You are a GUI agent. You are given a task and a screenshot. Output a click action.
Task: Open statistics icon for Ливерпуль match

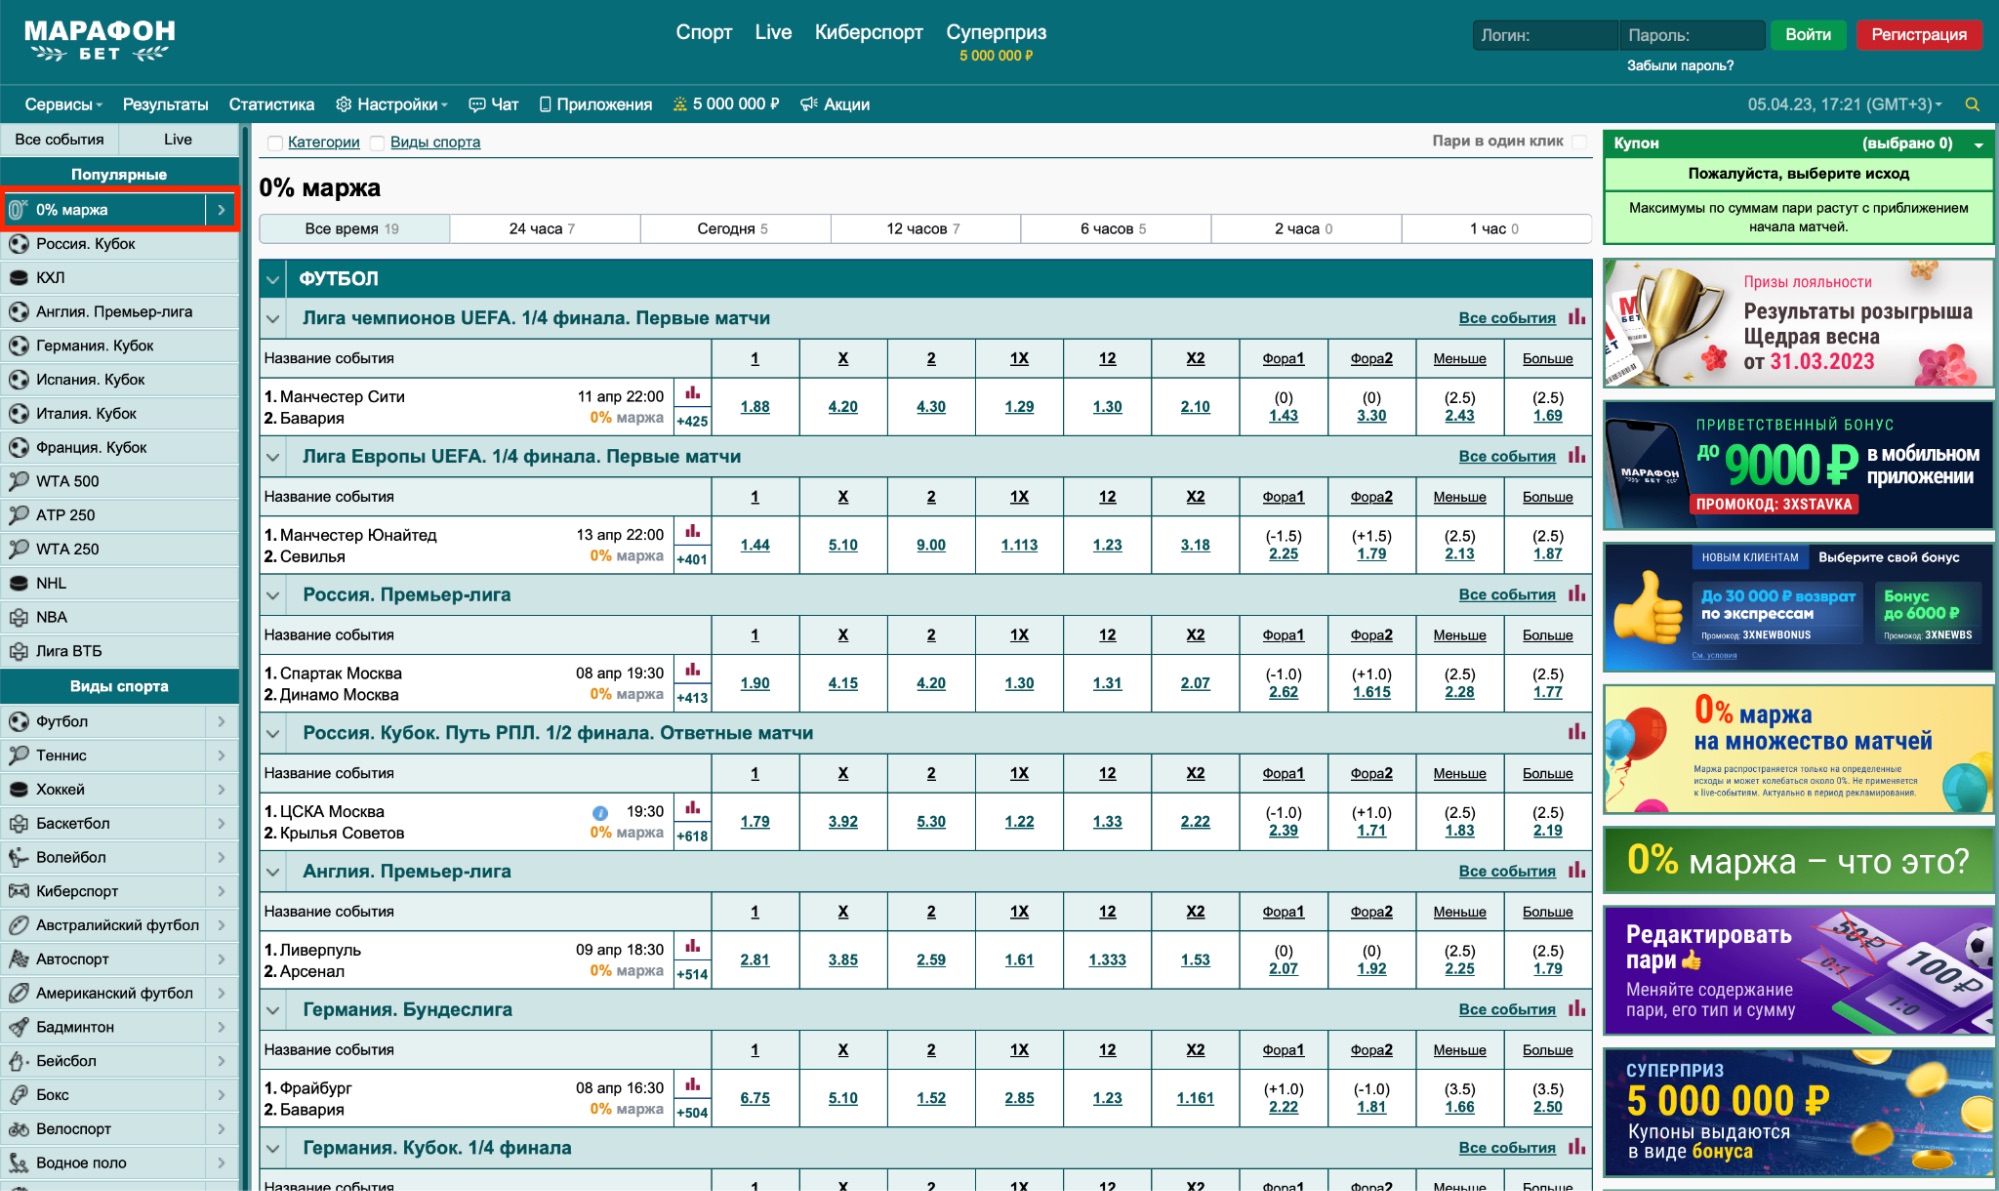point(692,945)
